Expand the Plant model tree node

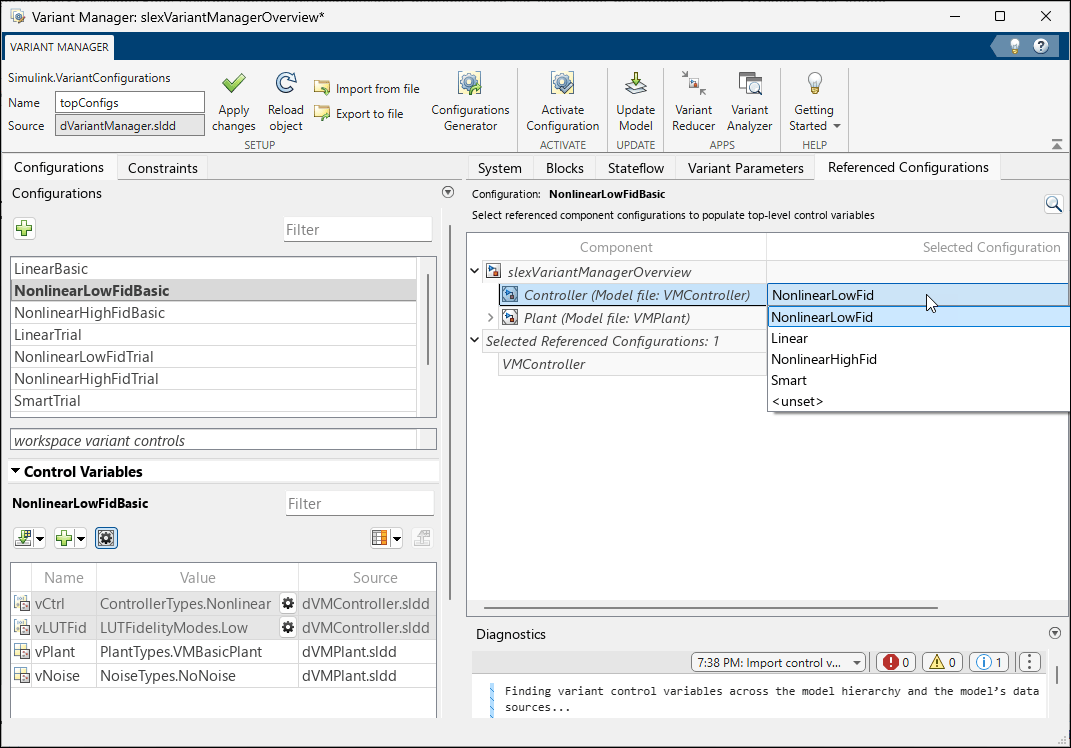click(490, 318)
